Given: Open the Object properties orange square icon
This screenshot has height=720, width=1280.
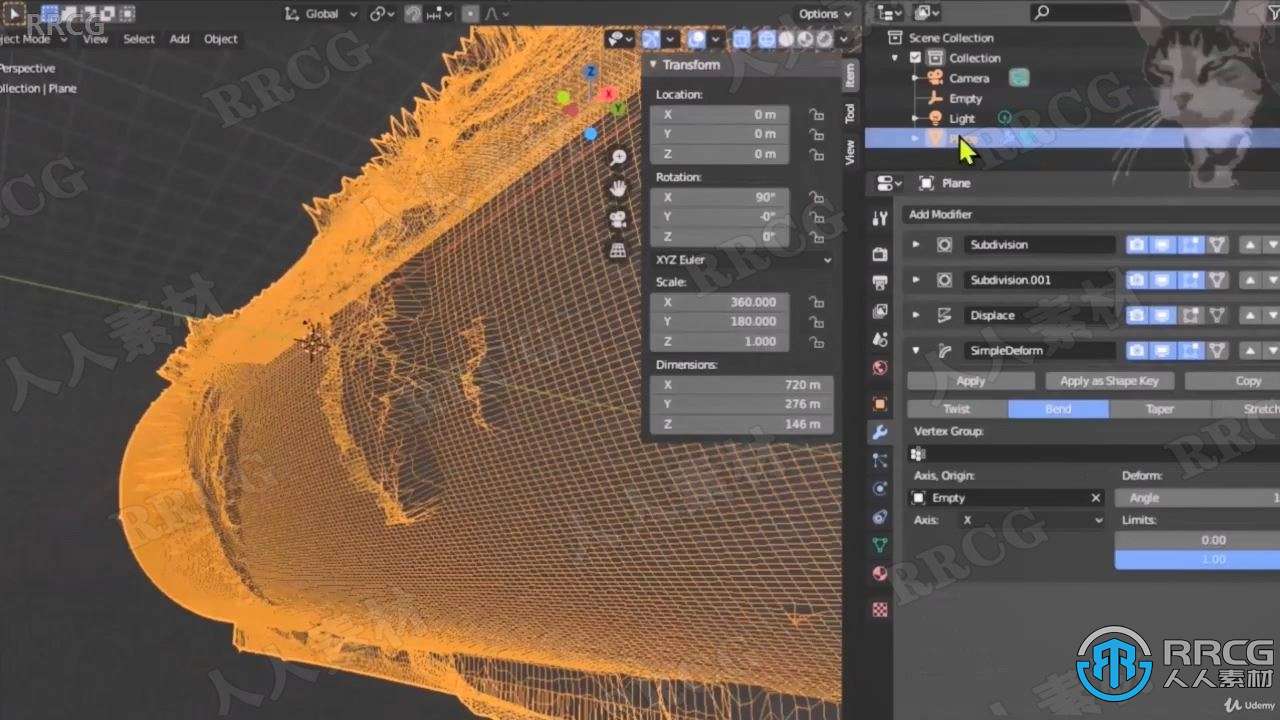Looking at the screenshot, I should coord(880,404).
